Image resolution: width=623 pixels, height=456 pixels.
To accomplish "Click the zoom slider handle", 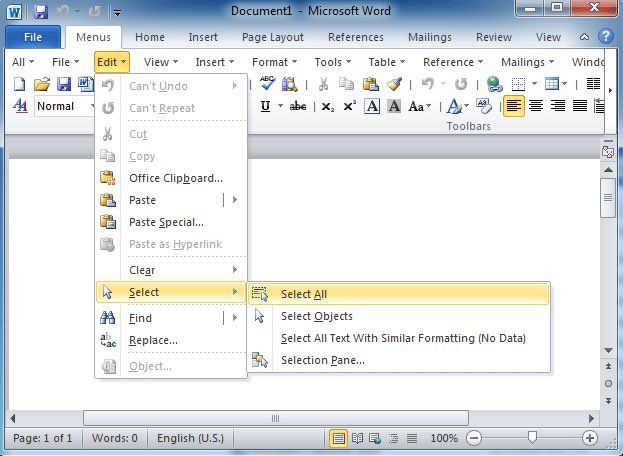I will [x=531, y=438].
